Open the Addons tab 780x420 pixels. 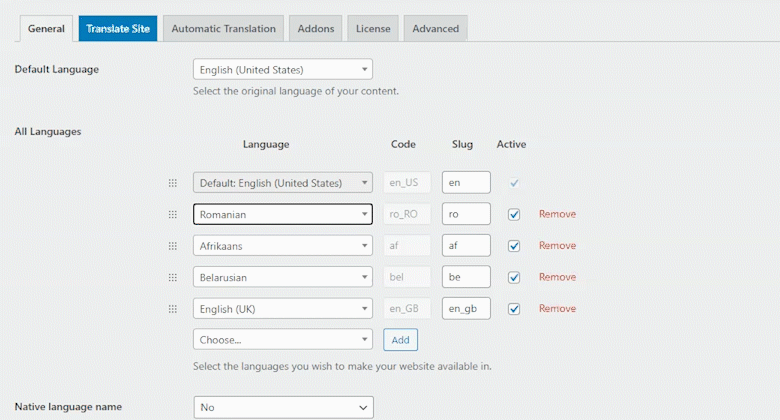pos(316,29)
